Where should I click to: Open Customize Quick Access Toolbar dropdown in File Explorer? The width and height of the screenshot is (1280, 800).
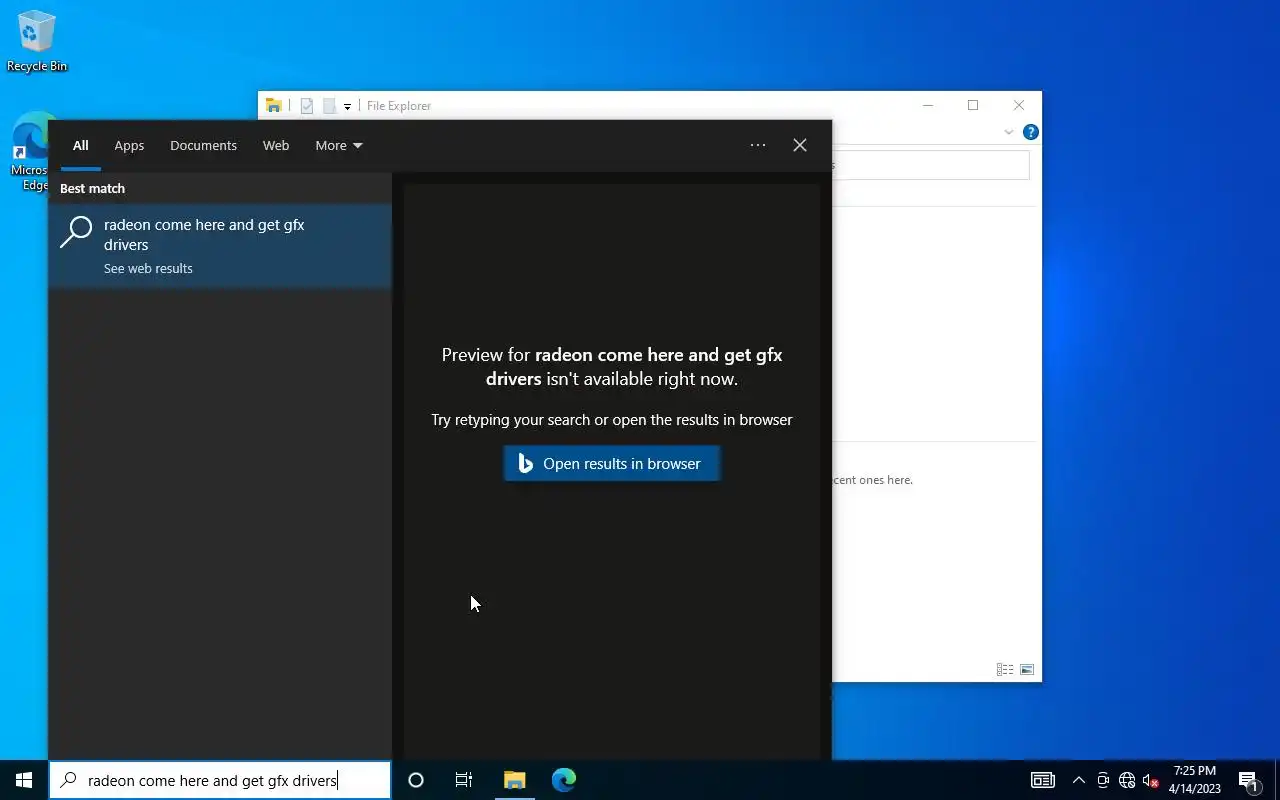pyautogui.click(x=347, y=106)
